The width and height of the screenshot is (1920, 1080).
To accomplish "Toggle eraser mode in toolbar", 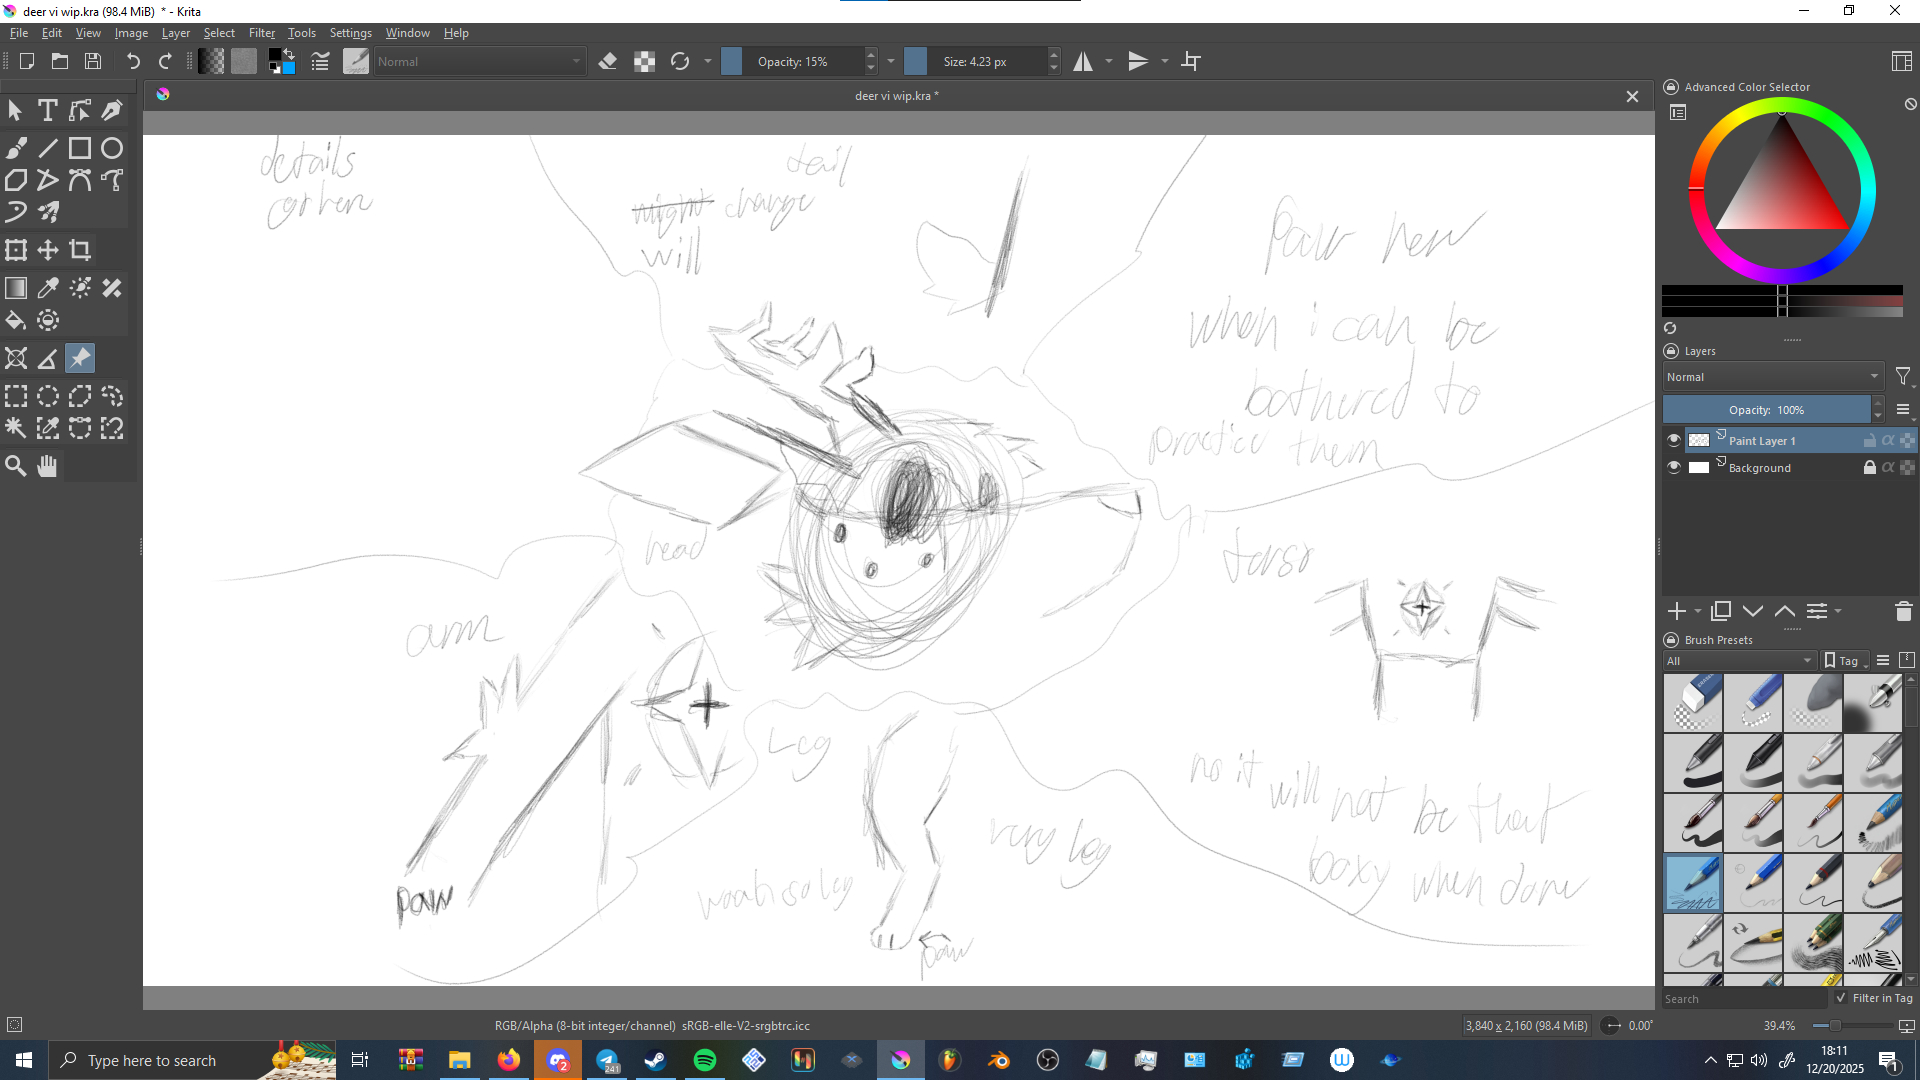I will click(607, 61).
